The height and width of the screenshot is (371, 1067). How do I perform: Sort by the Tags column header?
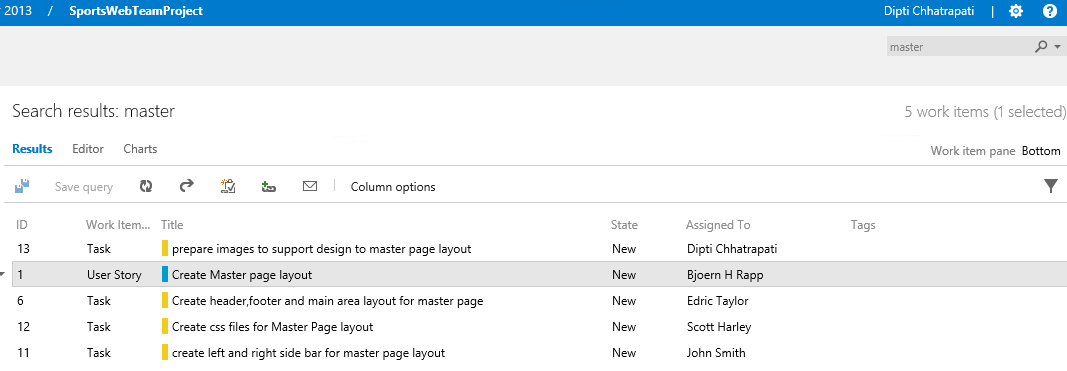coord(863,225)
